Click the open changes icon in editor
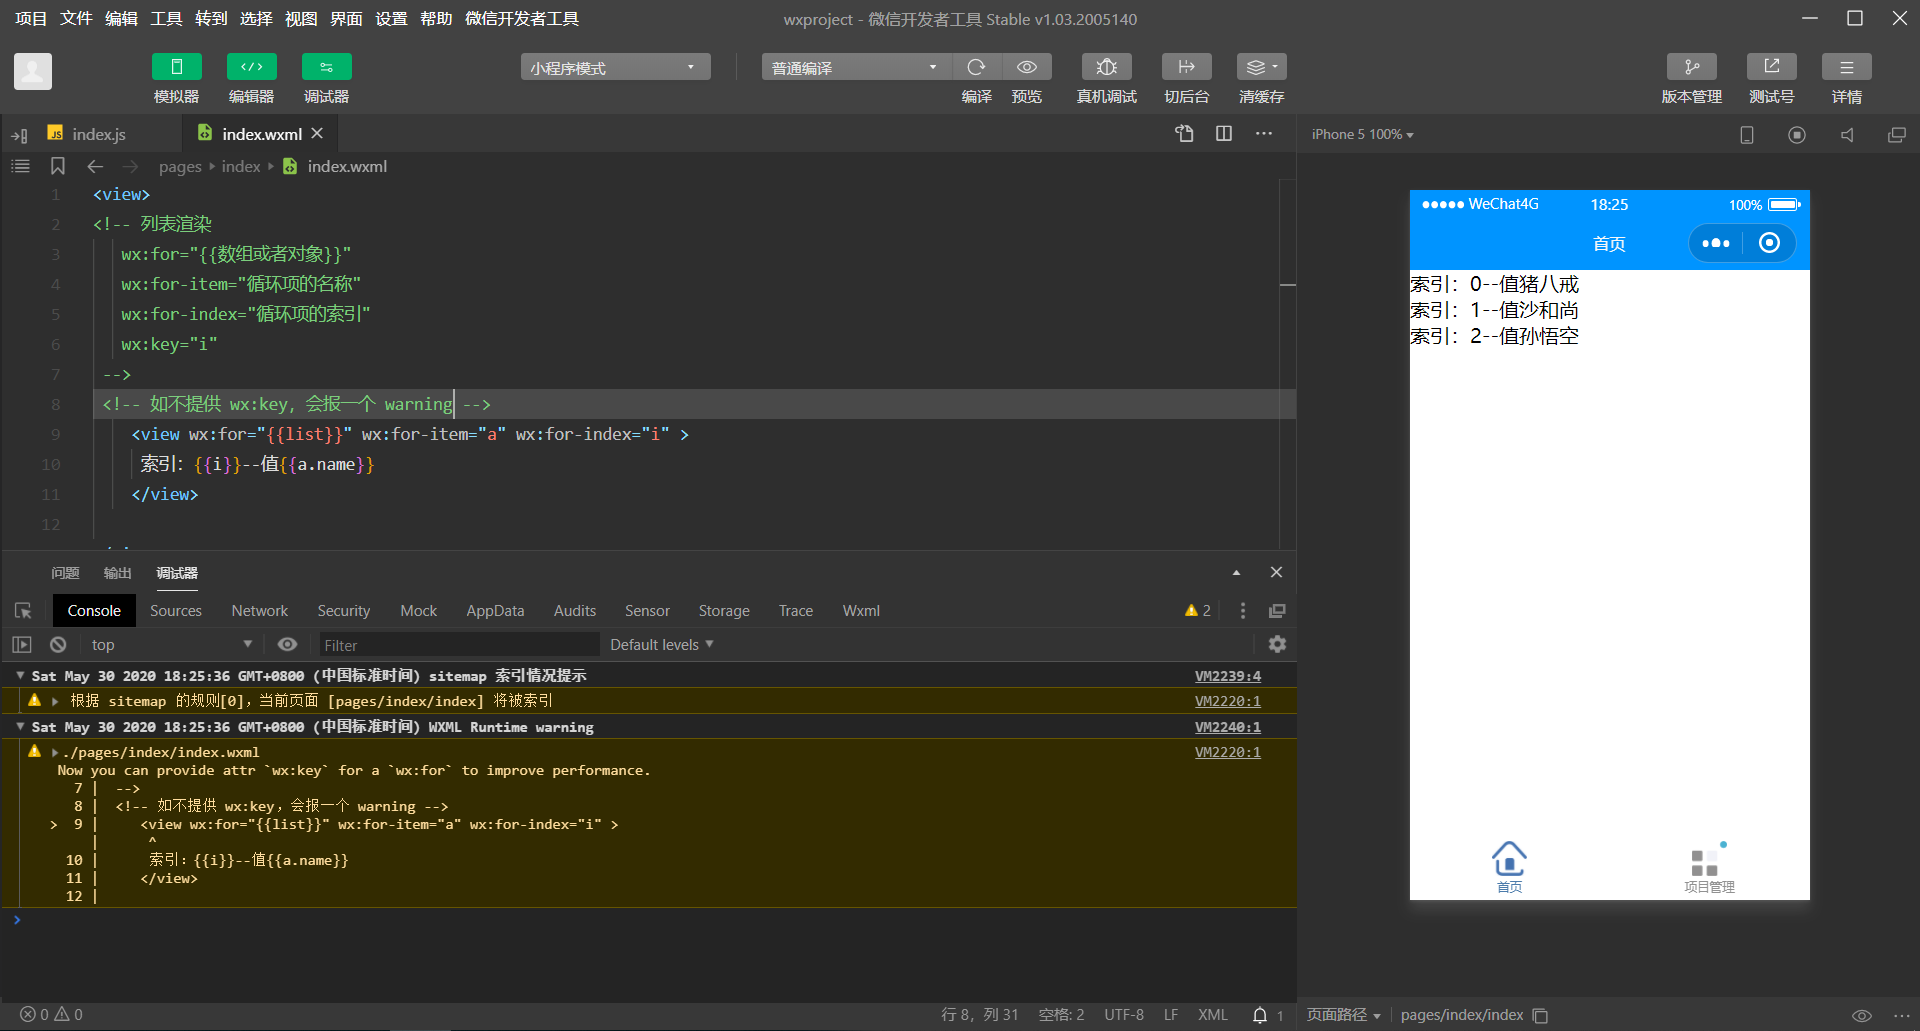 click(1184, 134)
